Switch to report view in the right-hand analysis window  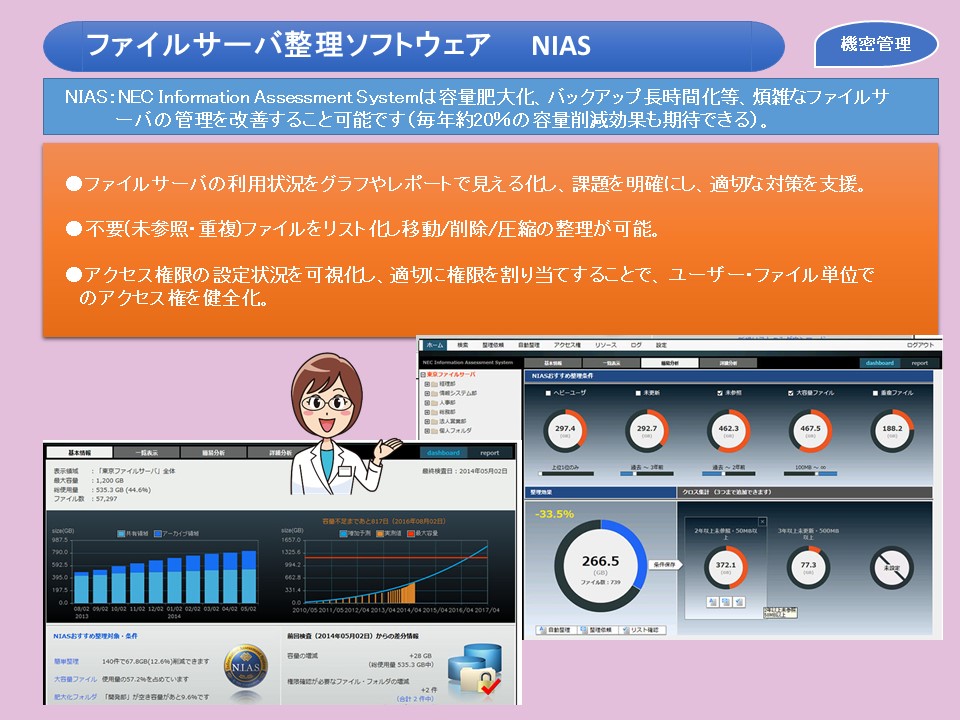[x=919, y=363]
